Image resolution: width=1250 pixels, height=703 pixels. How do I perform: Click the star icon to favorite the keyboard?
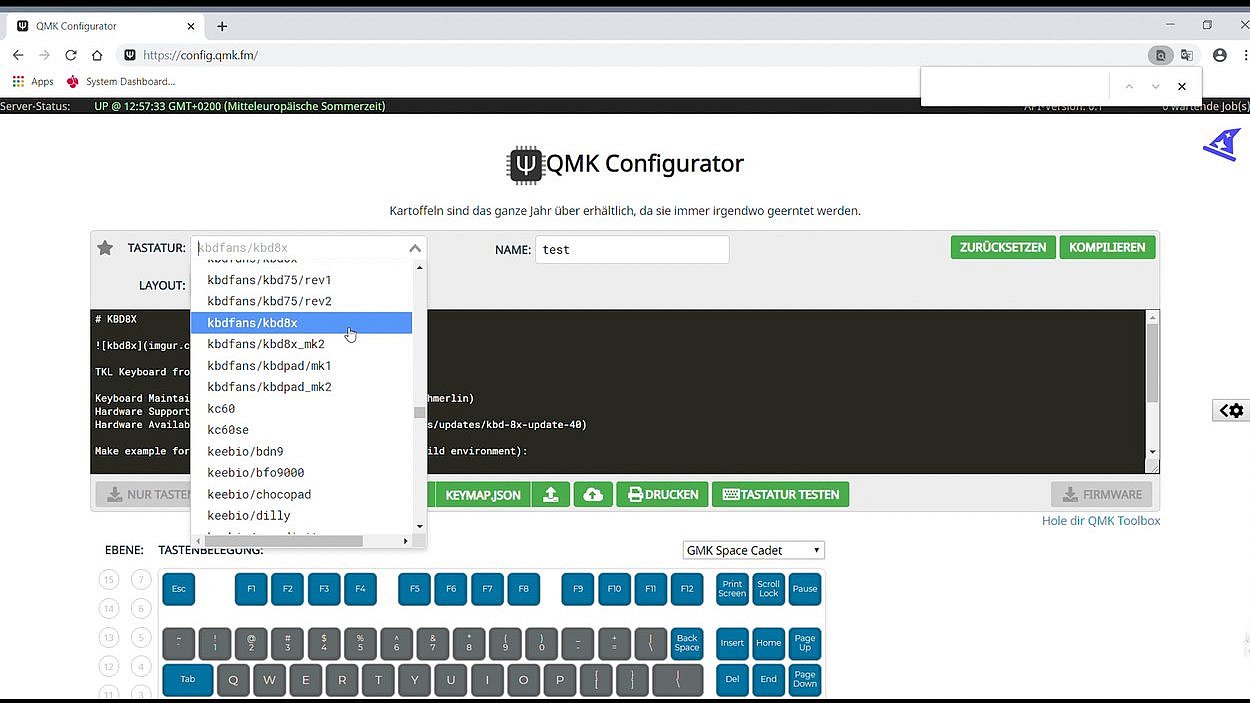(x=105, y=246)
